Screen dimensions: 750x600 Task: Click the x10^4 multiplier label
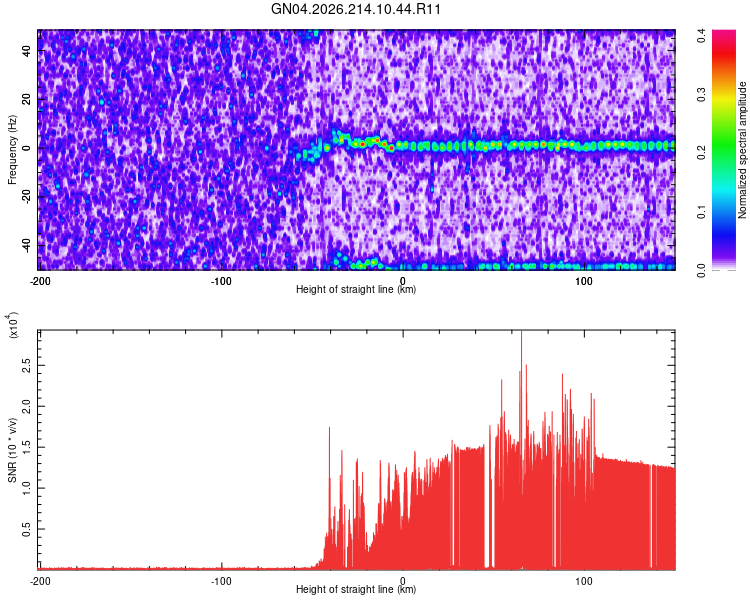tap(13, 325)
